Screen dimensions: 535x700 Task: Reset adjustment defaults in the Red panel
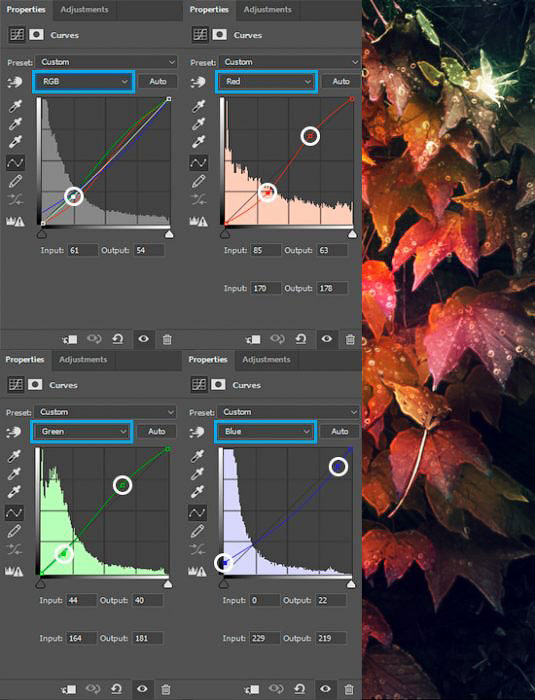[x=301, y=339]
